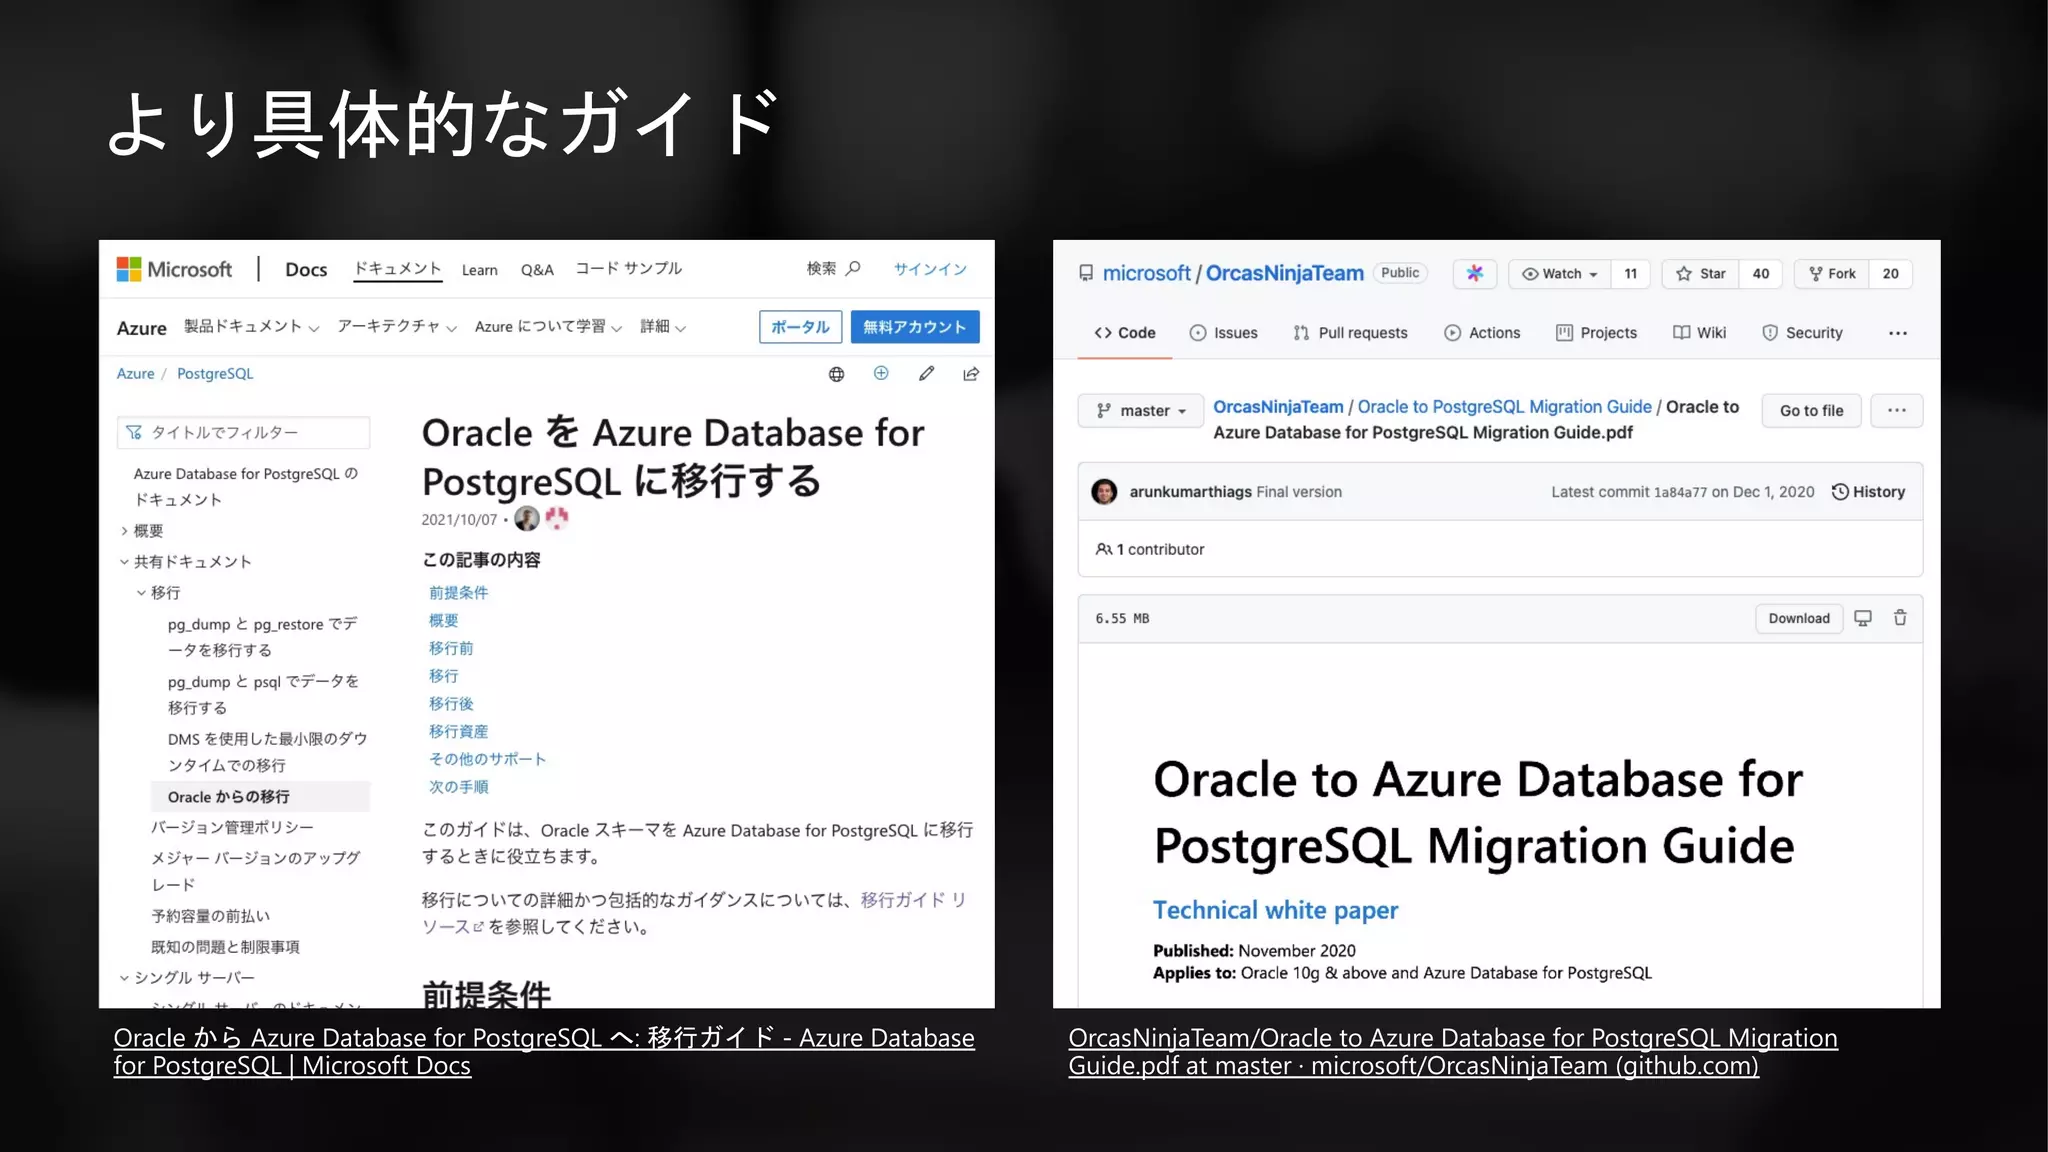Open the file ellipsis menu beside Go to file
Viewport: 2048px width, 1152px height.
1897,410
